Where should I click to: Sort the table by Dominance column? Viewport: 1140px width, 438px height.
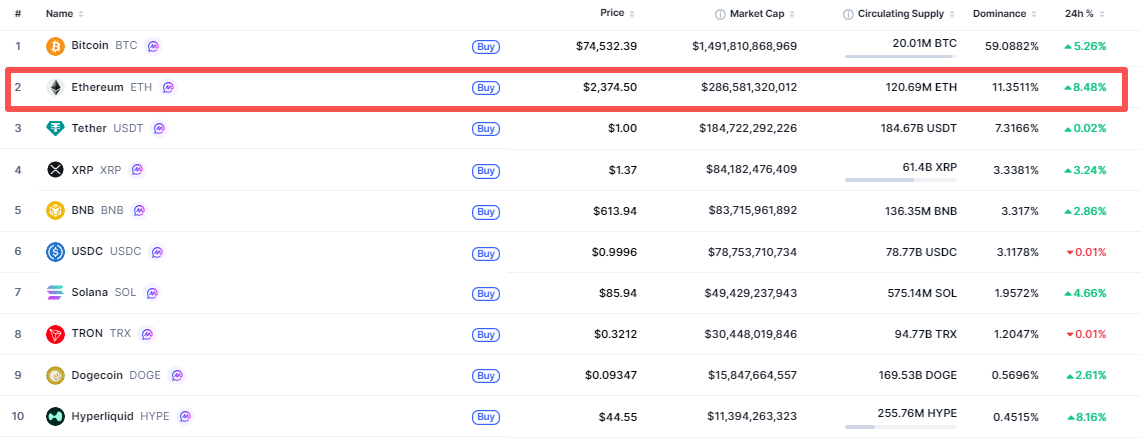(x=1003, y=14)
